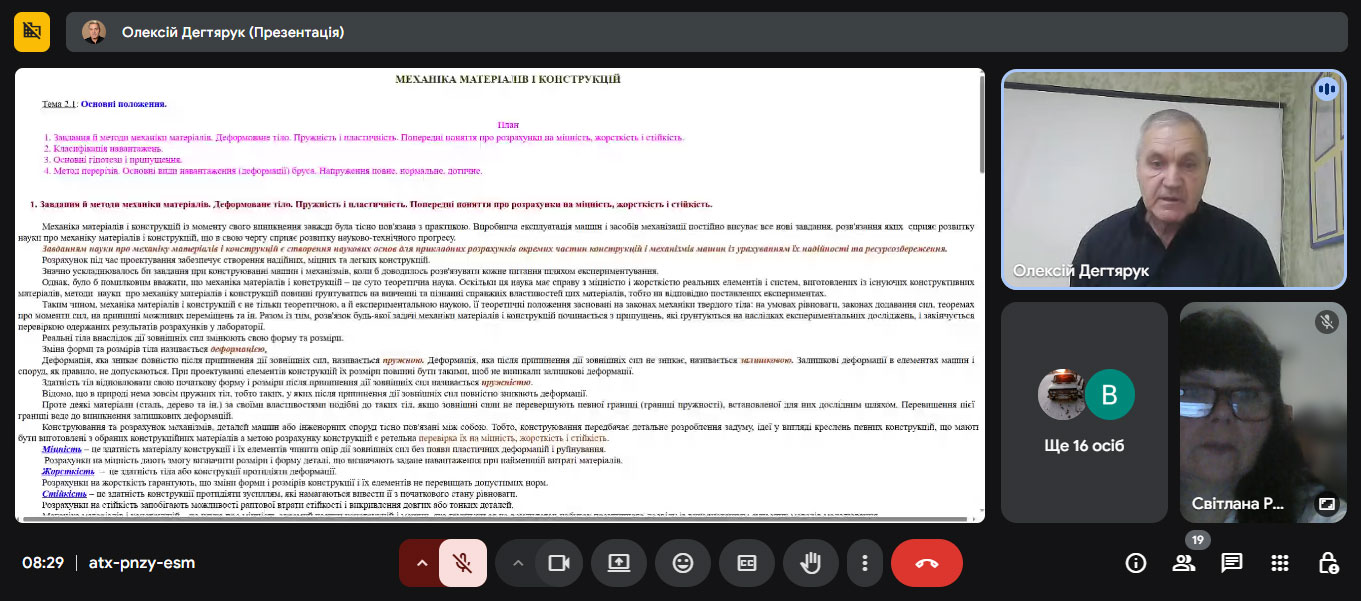
Task: Open microphone audio settings chevron
Action: 421,563
